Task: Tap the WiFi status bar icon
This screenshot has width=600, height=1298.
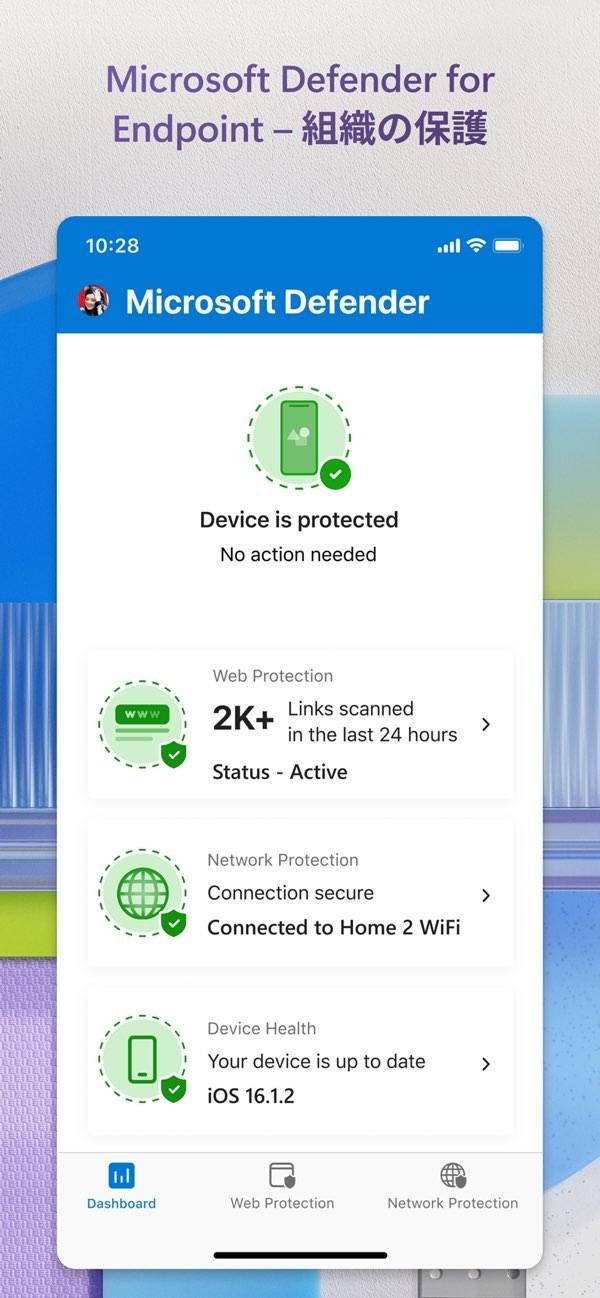Action: tap(476, 246)
